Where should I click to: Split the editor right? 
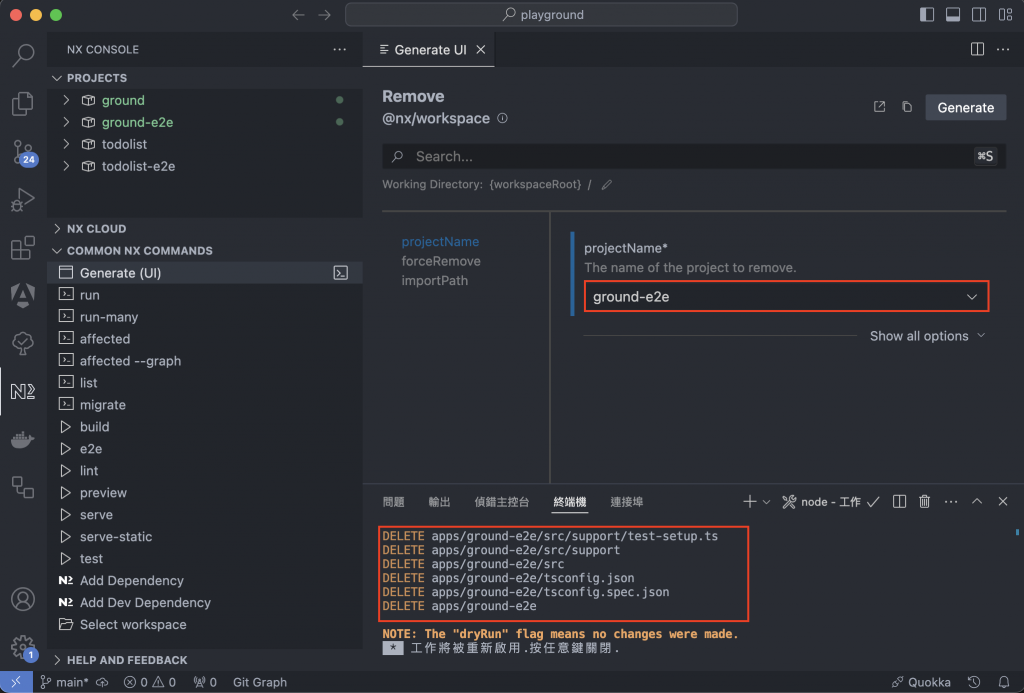click(978, 50)
